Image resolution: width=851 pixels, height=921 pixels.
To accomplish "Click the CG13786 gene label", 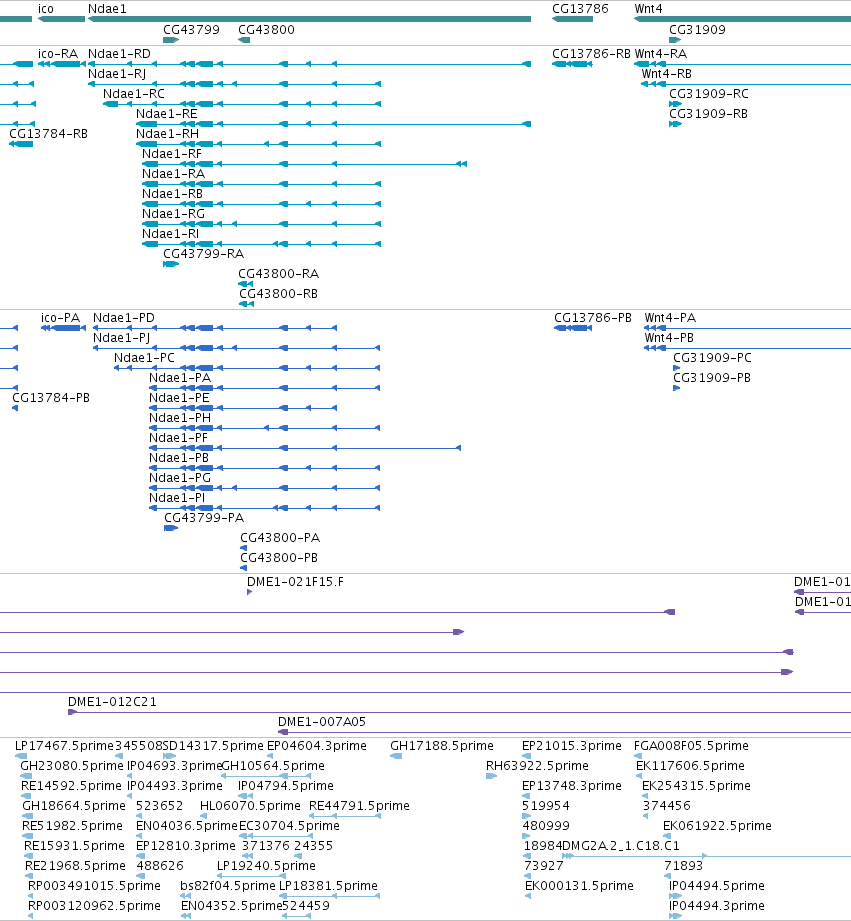I will point(580,9).
